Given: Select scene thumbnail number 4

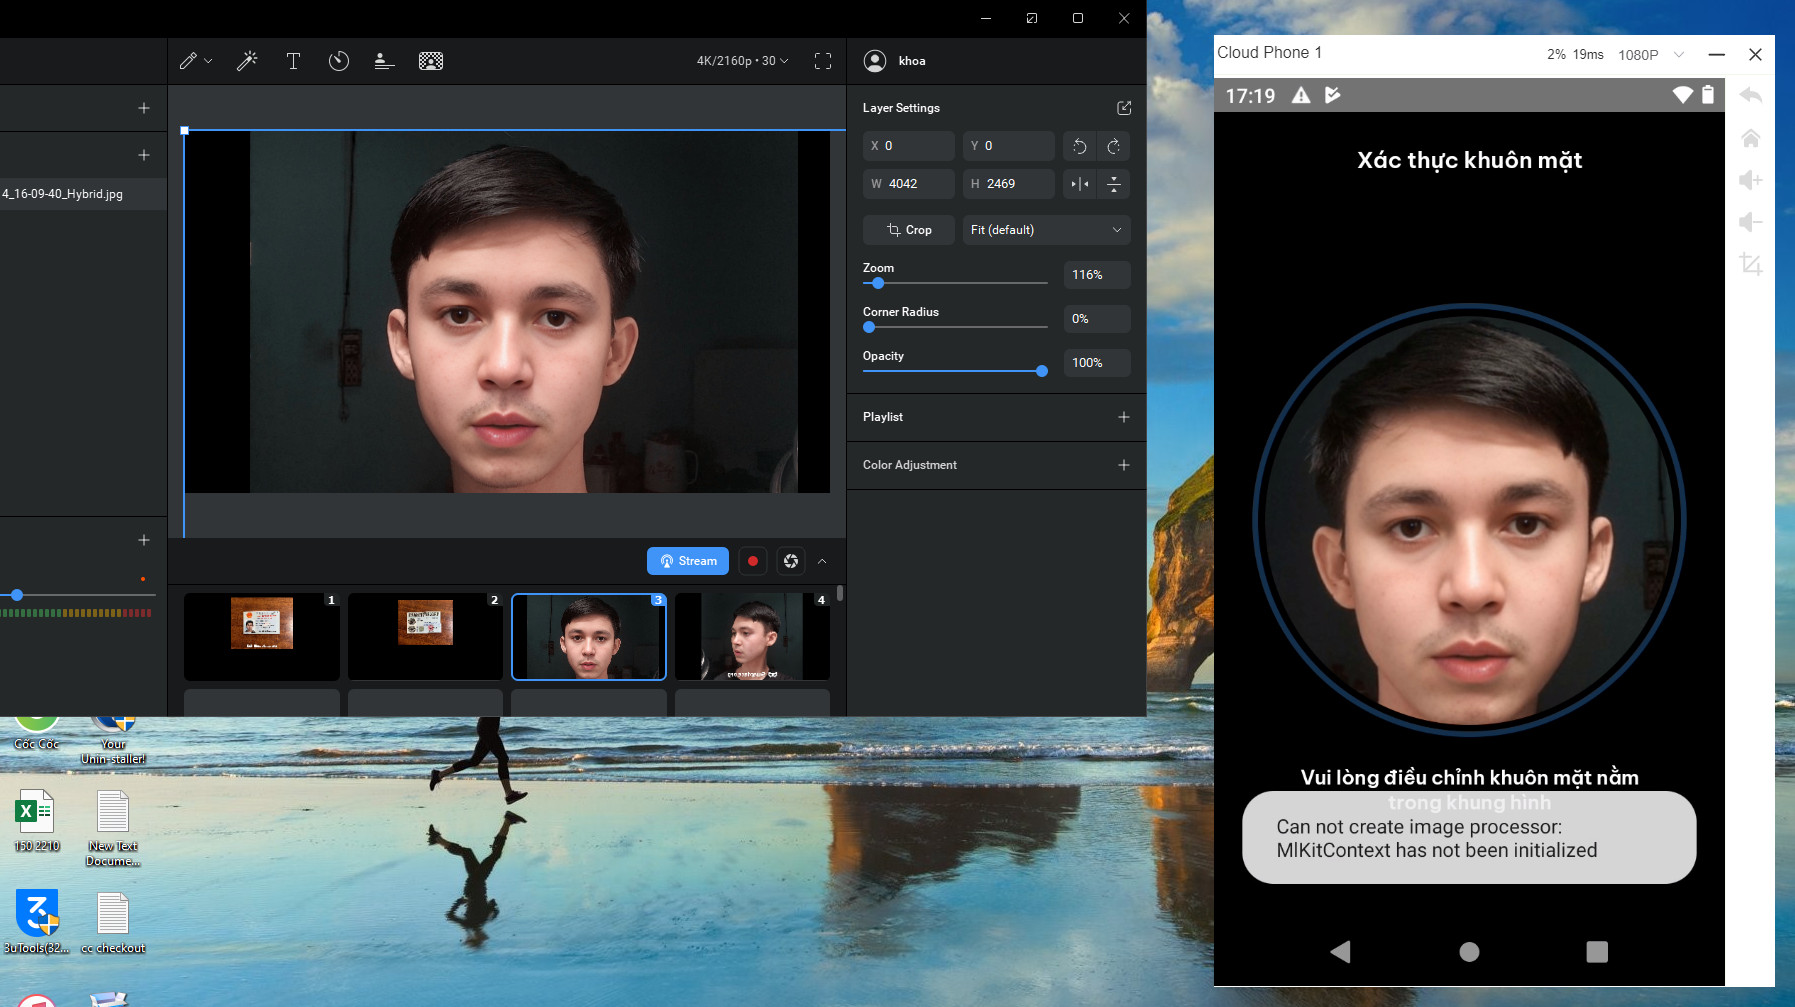Looking at the screenshot, I should [752, 637].
